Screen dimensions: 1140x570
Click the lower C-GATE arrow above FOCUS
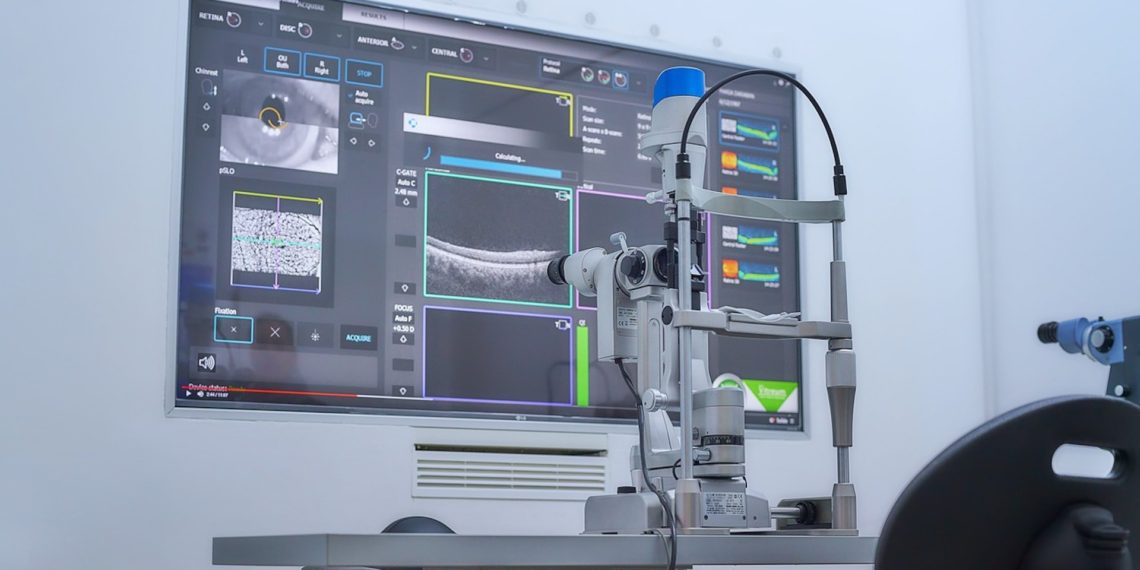coord(405,288)
